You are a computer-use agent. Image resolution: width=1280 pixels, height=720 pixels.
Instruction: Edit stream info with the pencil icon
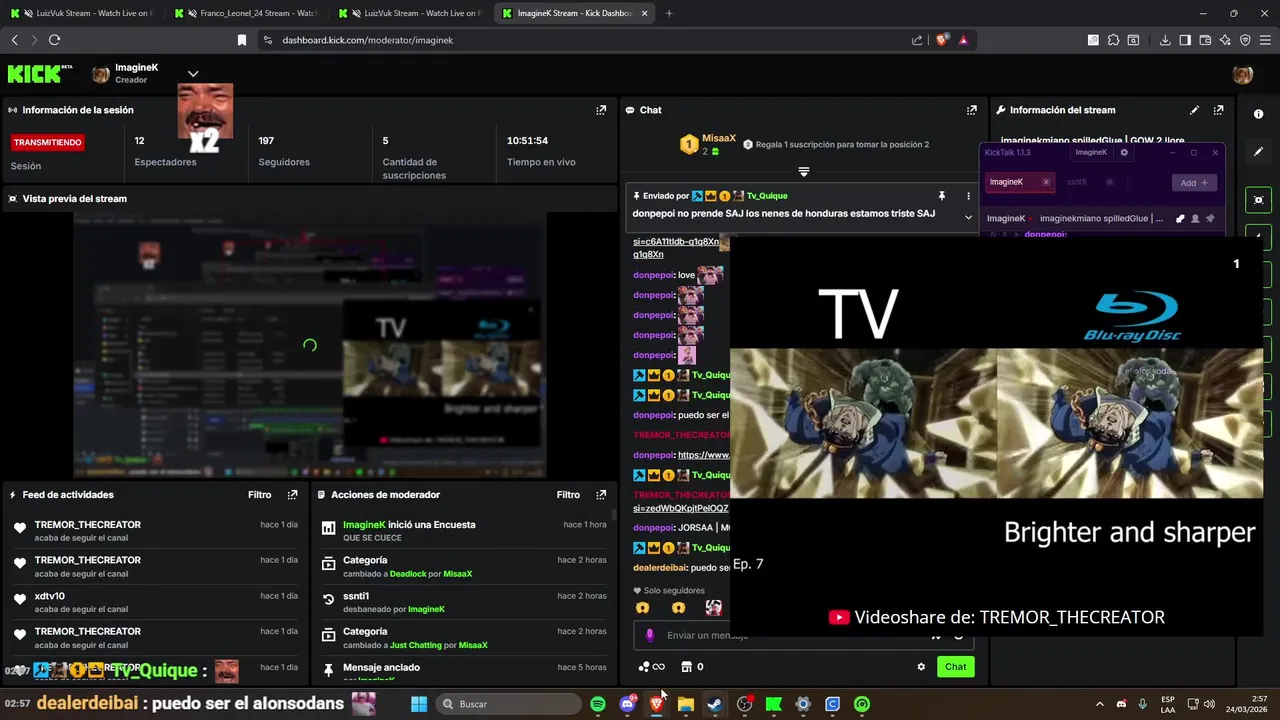tap(1194, 110)
